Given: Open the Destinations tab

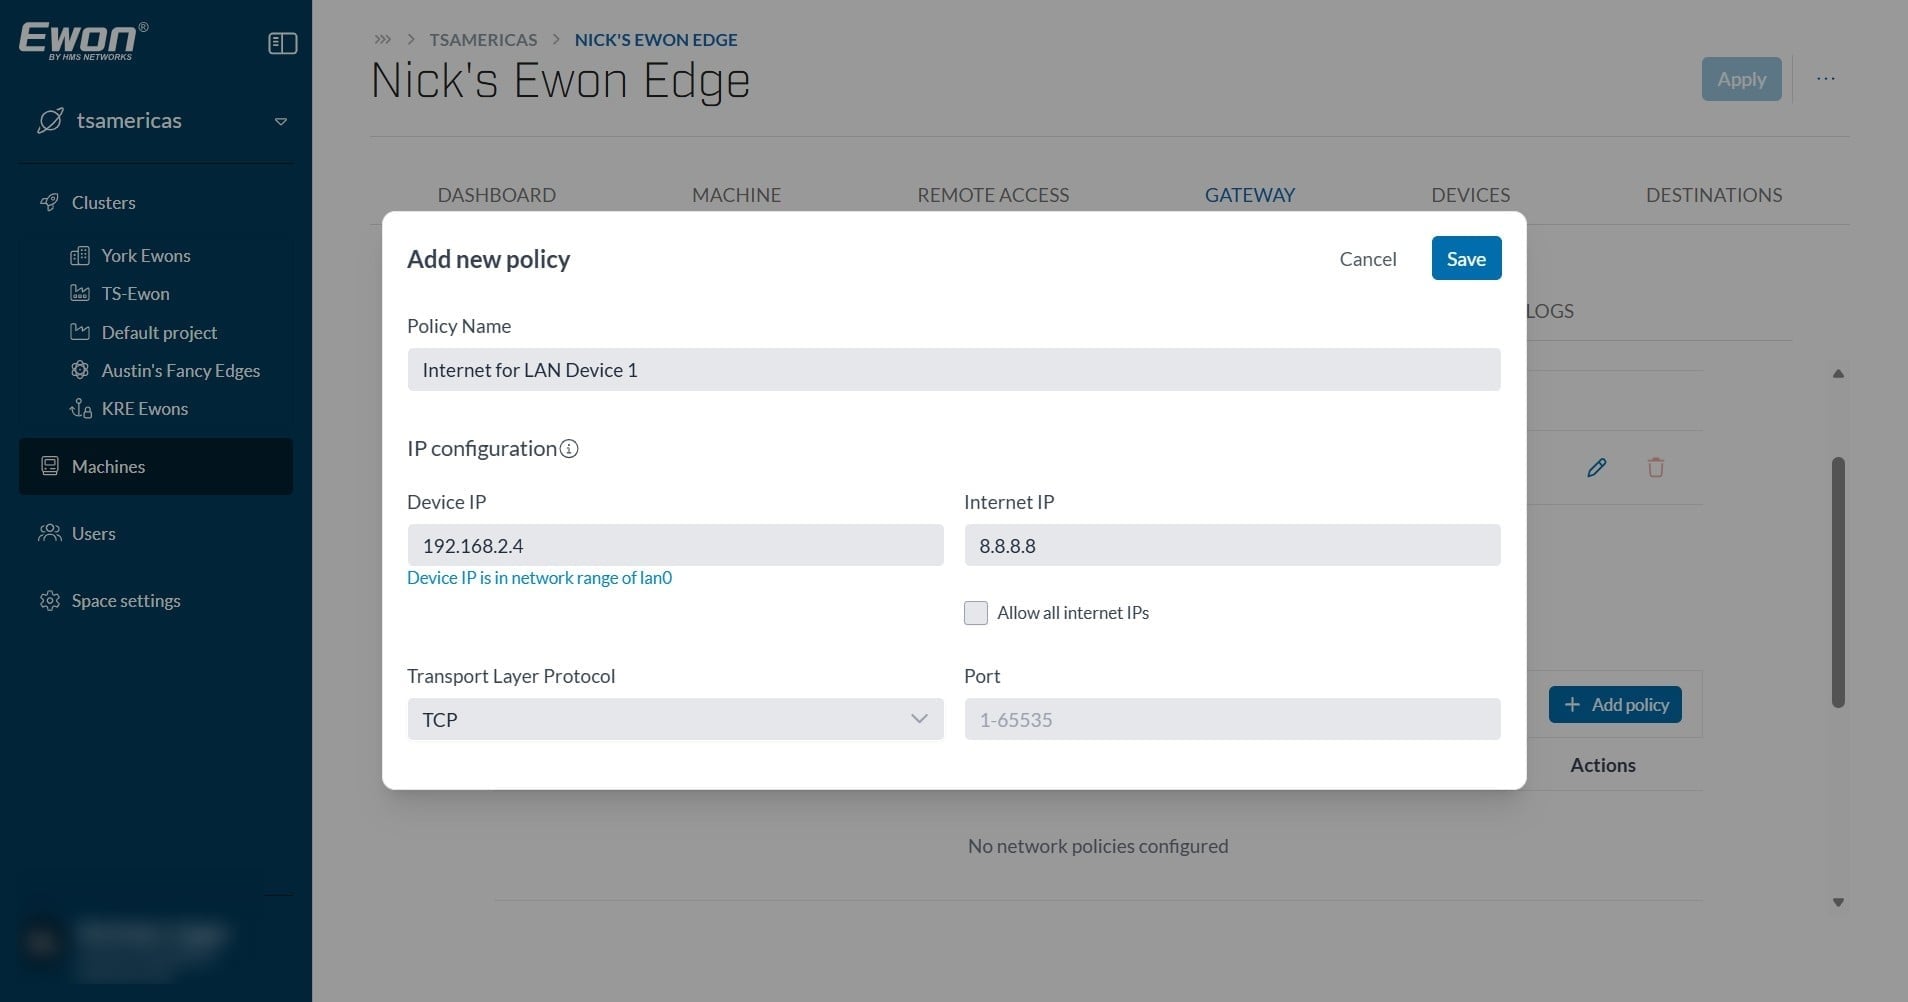Looking at the screenshot, I should point(1714,195).
